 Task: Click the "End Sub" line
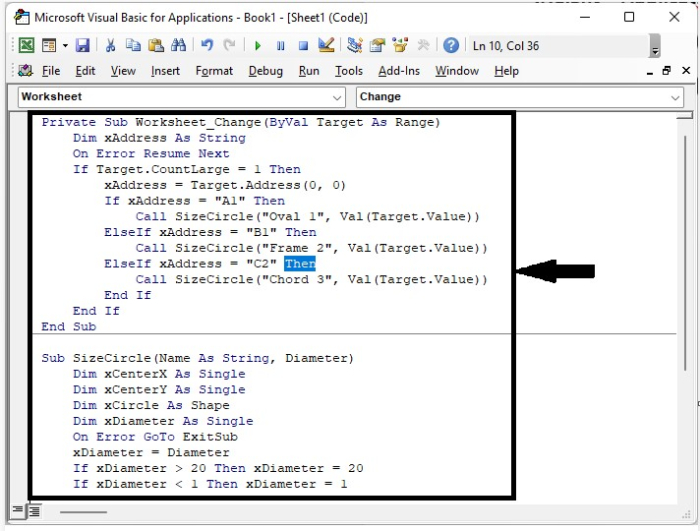click(69, 326)
